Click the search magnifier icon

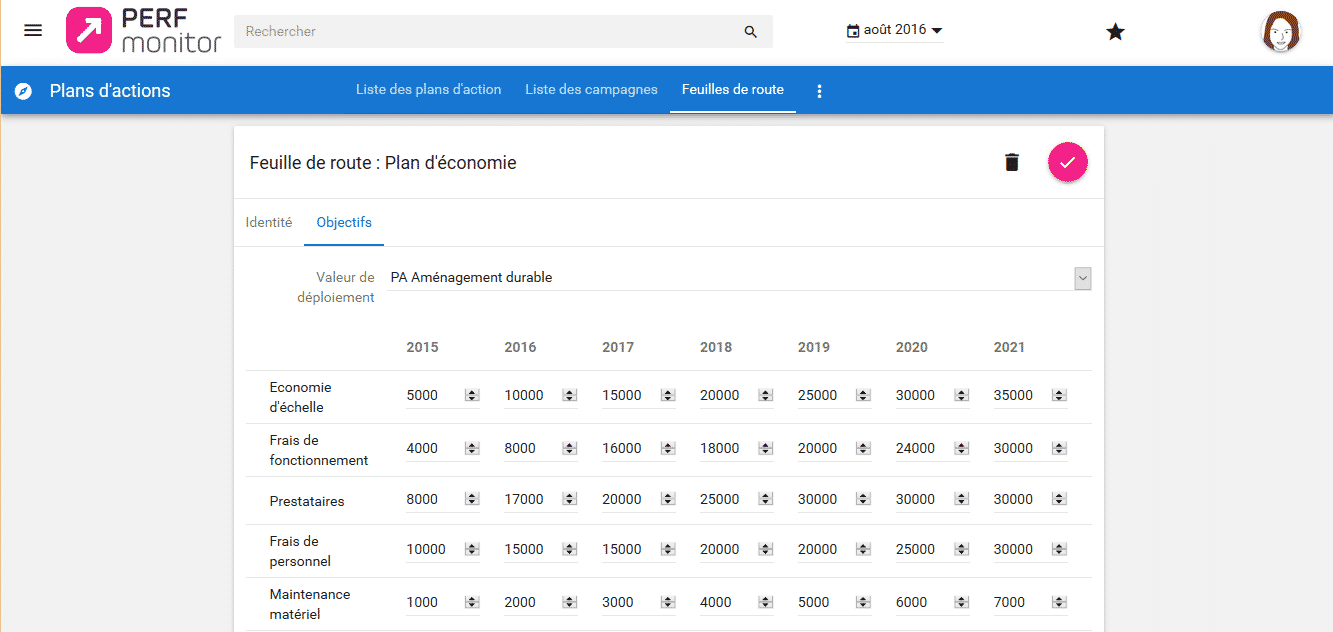[751, 32]
